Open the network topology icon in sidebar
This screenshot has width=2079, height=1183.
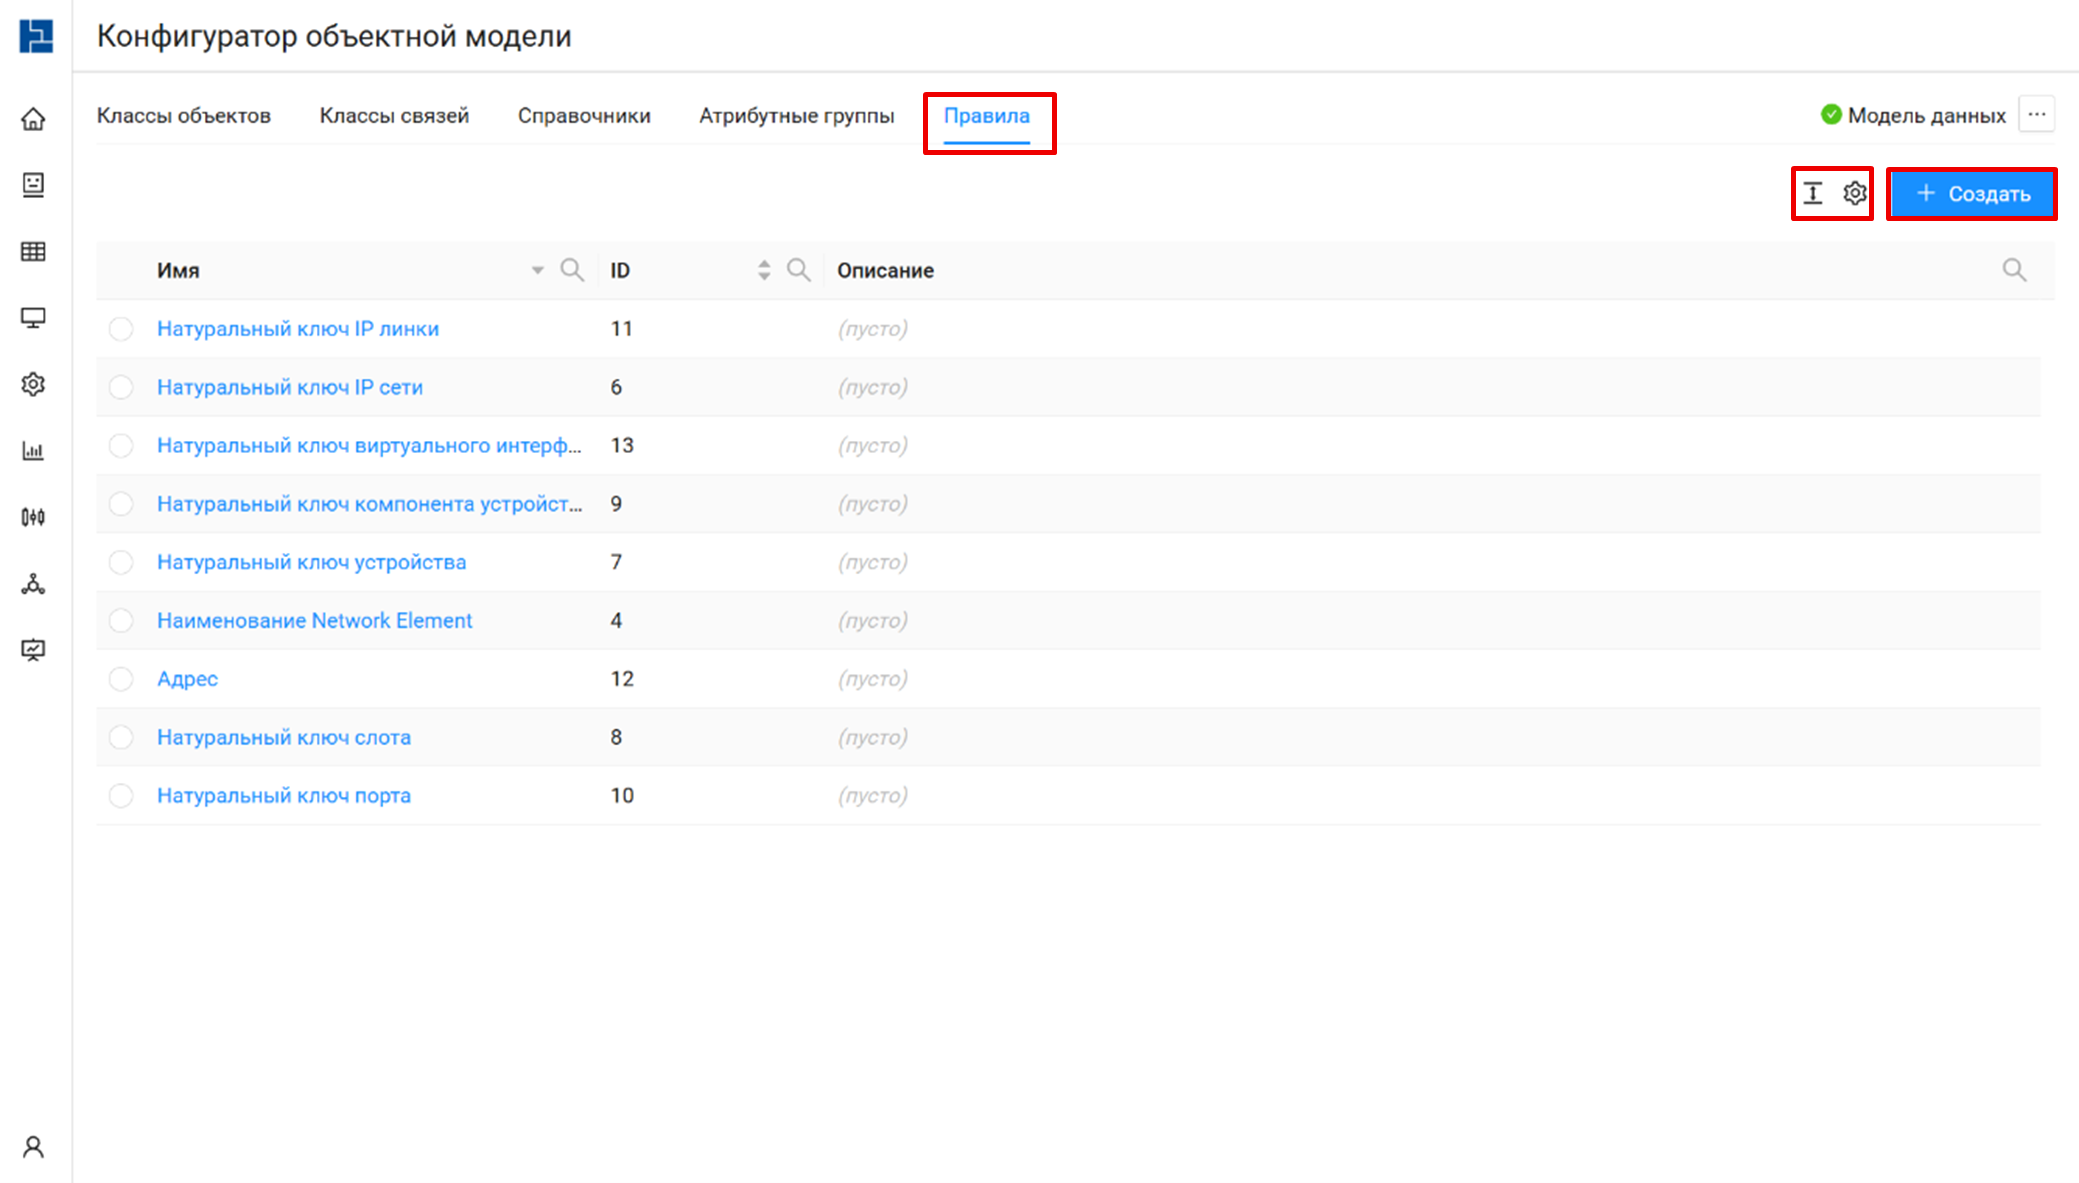point(33,584)
